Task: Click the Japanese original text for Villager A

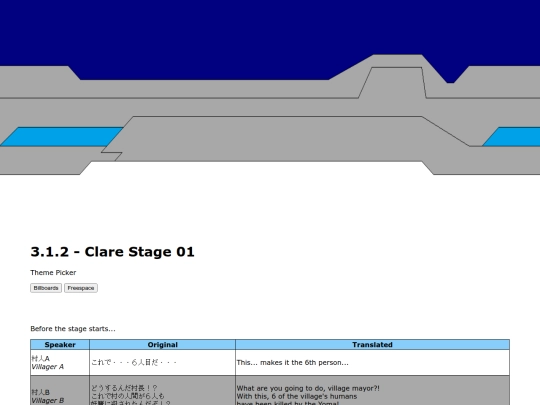Action: click(x=134, y=363)
